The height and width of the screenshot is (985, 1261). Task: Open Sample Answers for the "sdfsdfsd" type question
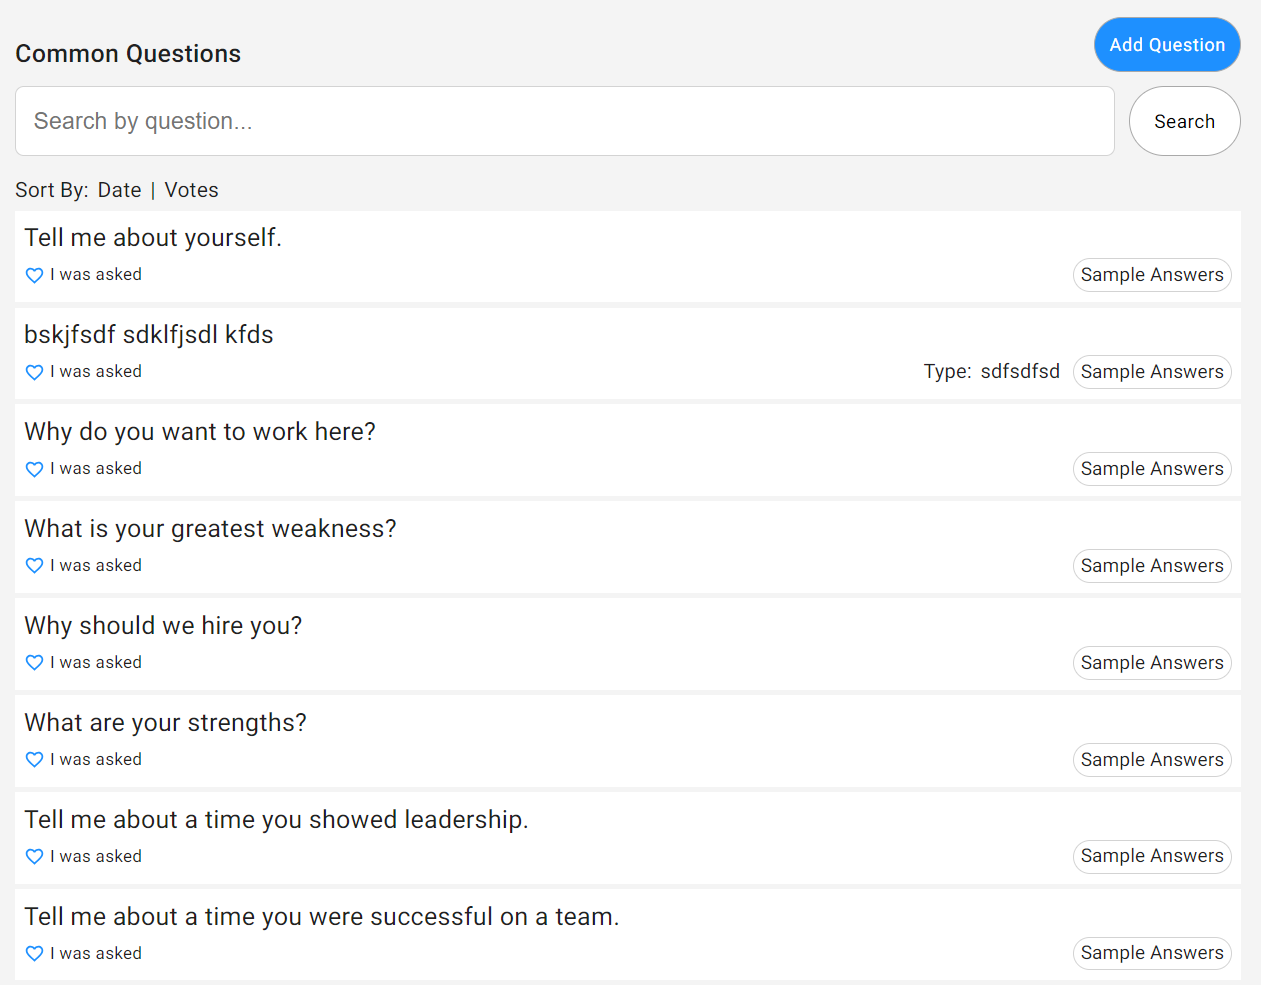[1151, 372]
